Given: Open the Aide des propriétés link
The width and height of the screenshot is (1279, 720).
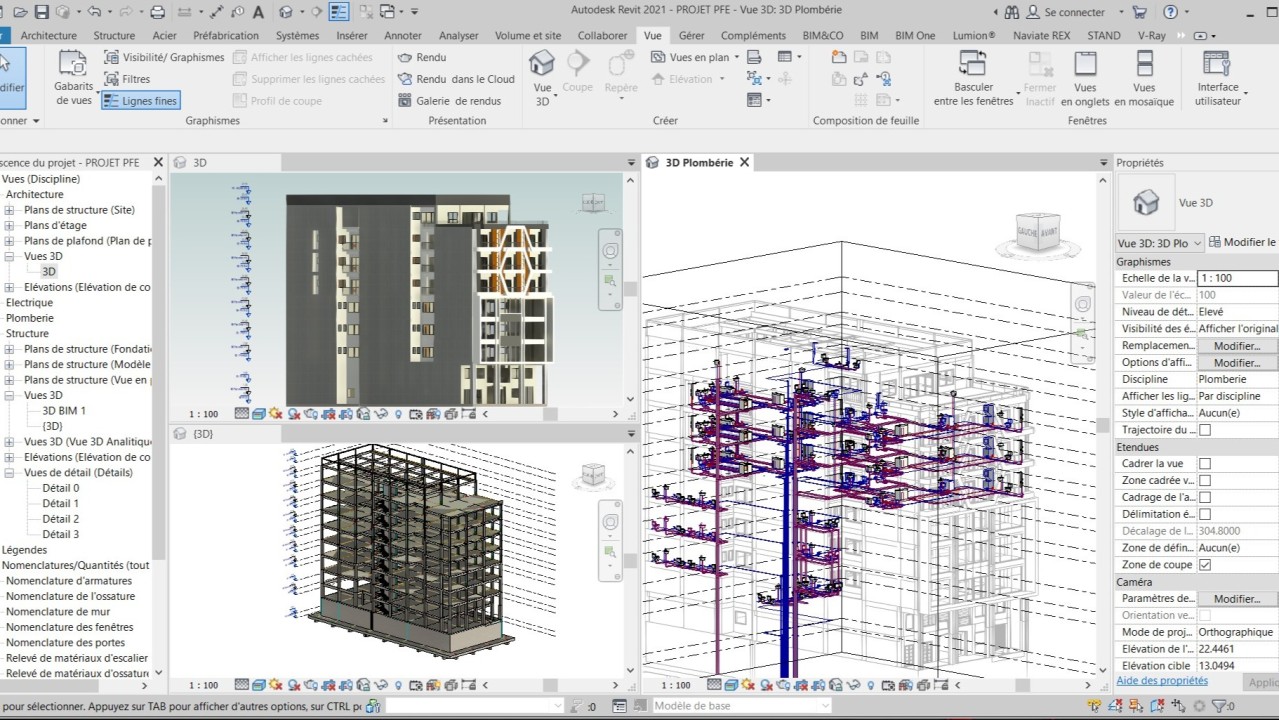Looking at the screenshot, I should click(1161, 681).
